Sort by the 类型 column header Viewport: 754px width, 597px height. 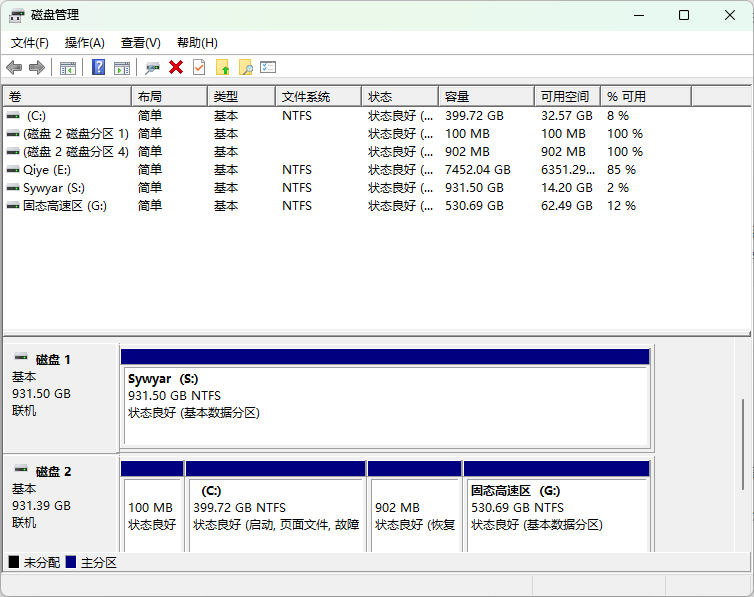241,97
